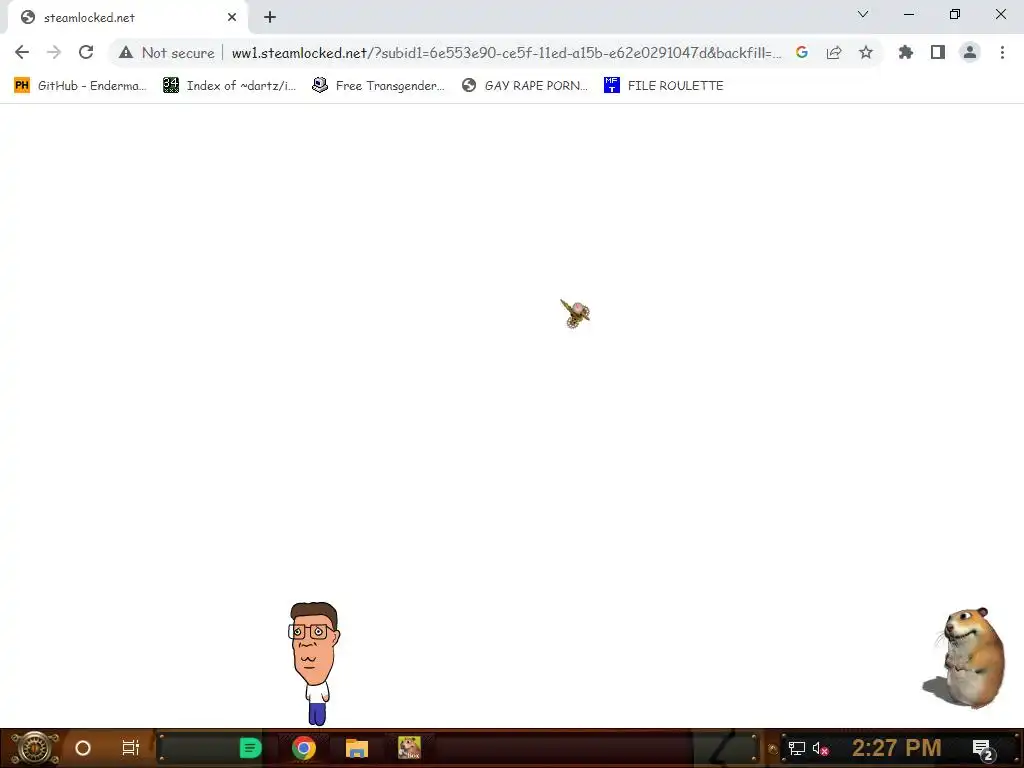View Not secure site information
This screenshot has width=1024, height=768.
pos(167,53)
